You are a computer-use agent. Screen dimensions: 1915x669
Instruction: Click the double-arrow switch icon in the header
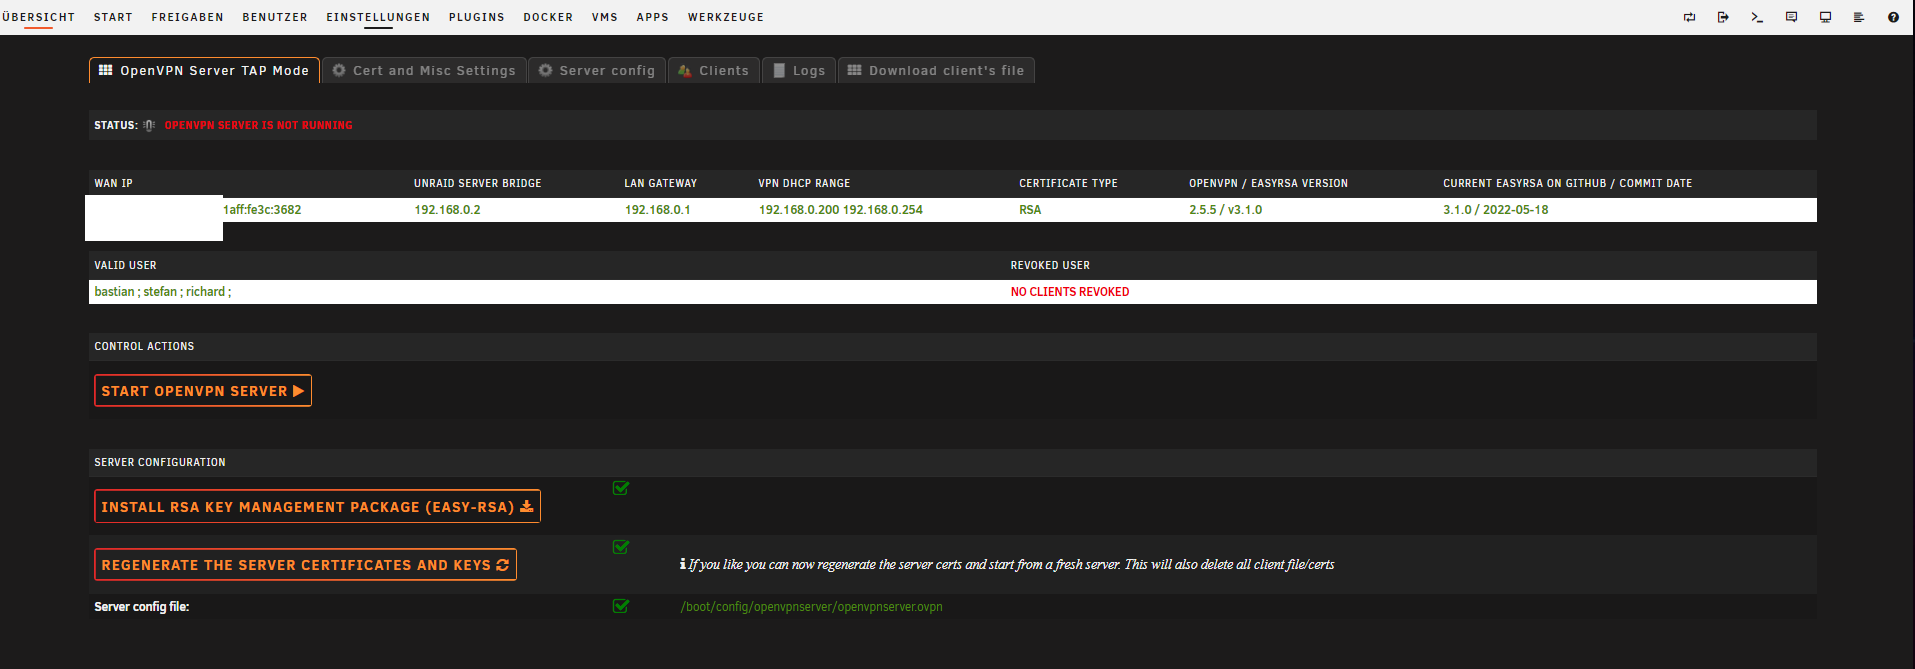1689,17
